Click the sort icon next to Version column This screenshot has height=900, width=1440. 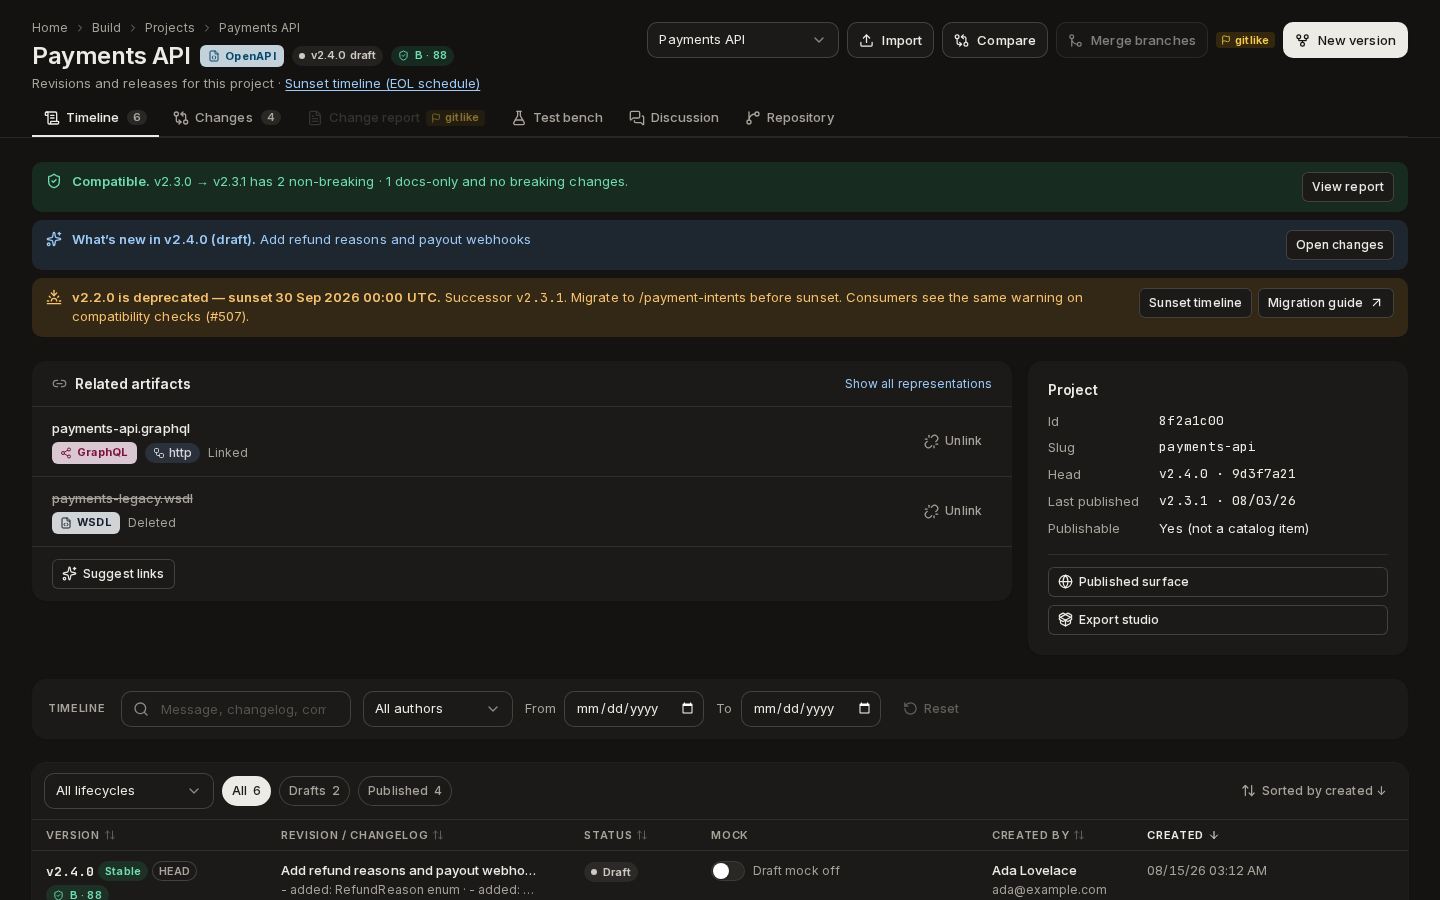[x=110, y=835]
